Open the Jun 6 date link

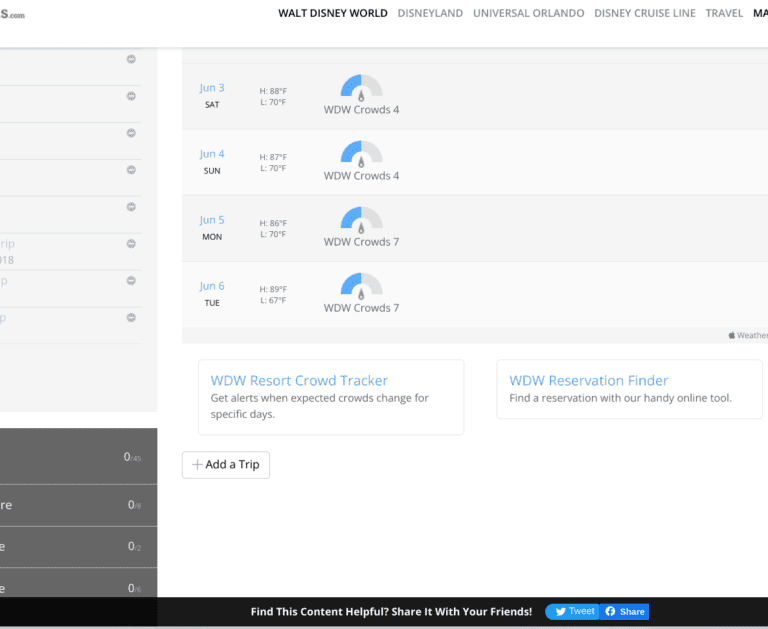coord(212,286)
